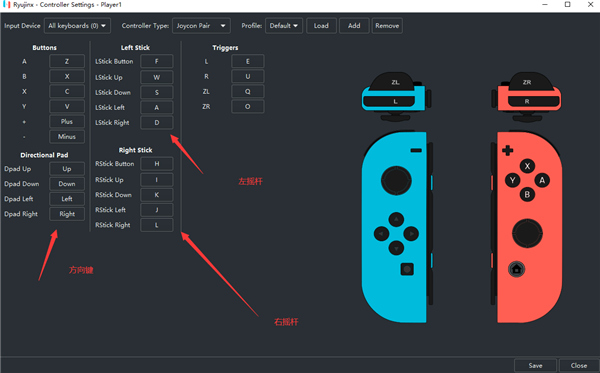Rebind Dpad Right key field

(67, 214)
